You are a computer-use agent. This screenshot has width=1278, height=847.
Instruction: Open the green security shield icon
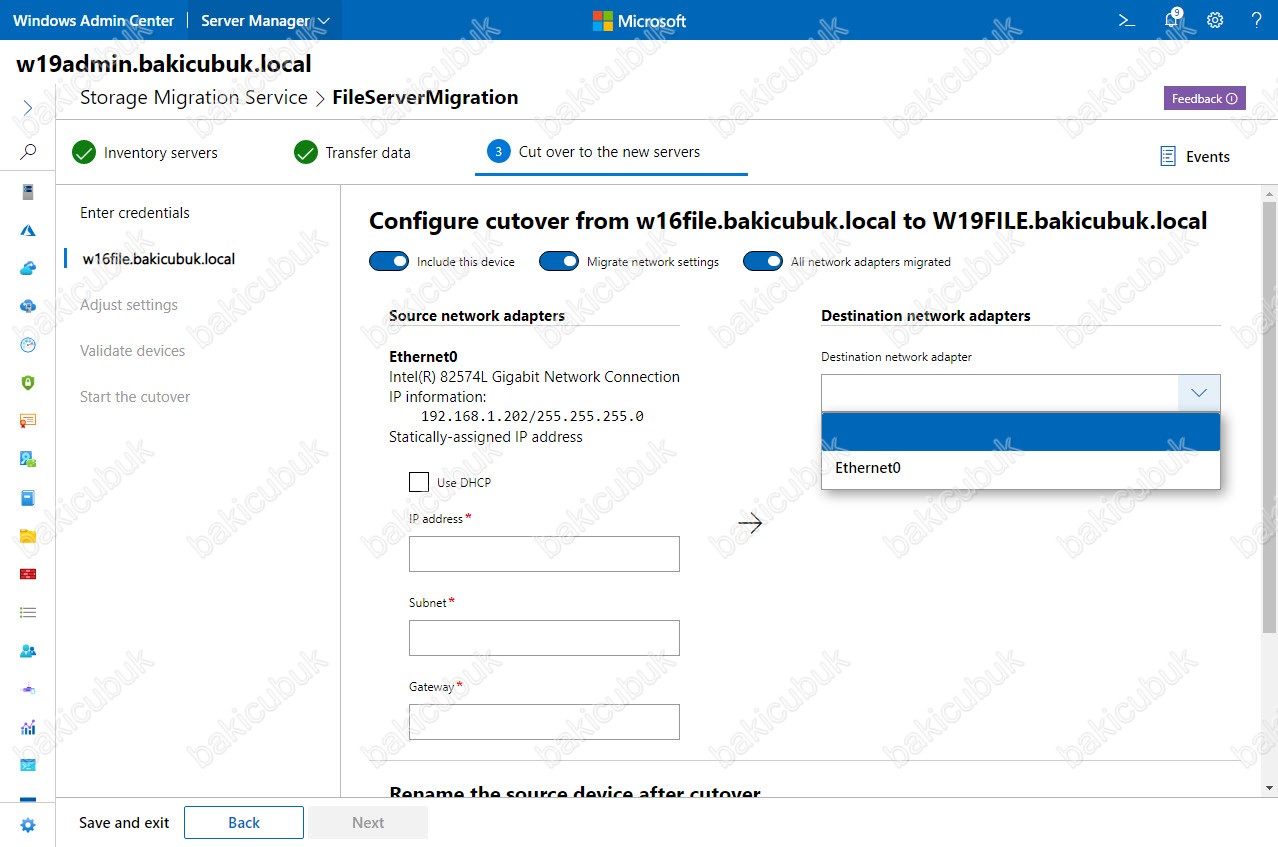point(28,382)
